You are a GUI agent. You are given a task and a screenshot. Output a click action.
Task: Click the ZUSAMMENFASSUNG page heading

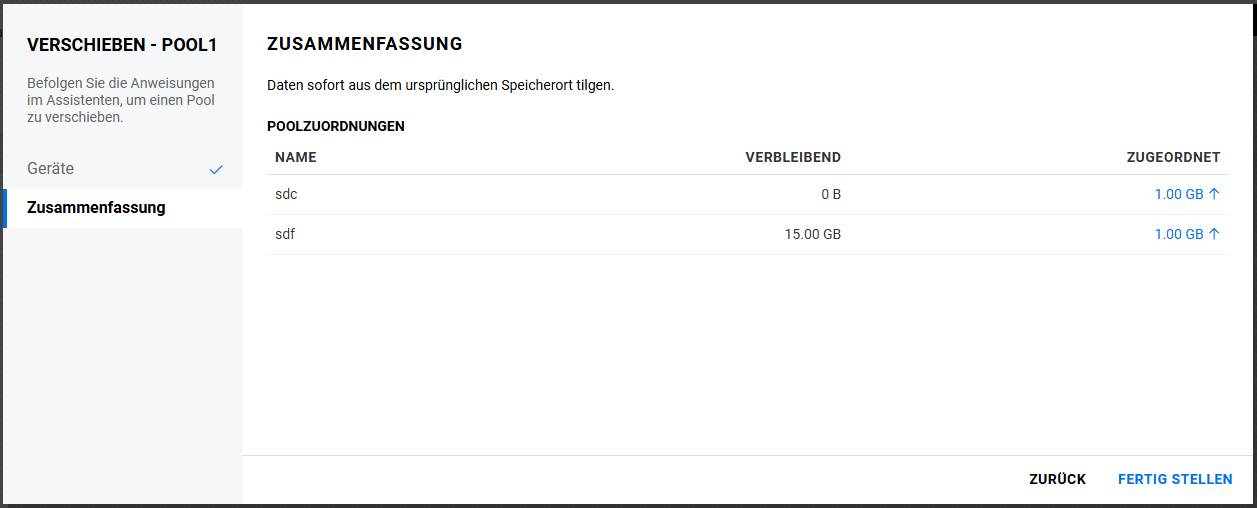[x=365, y=44]
